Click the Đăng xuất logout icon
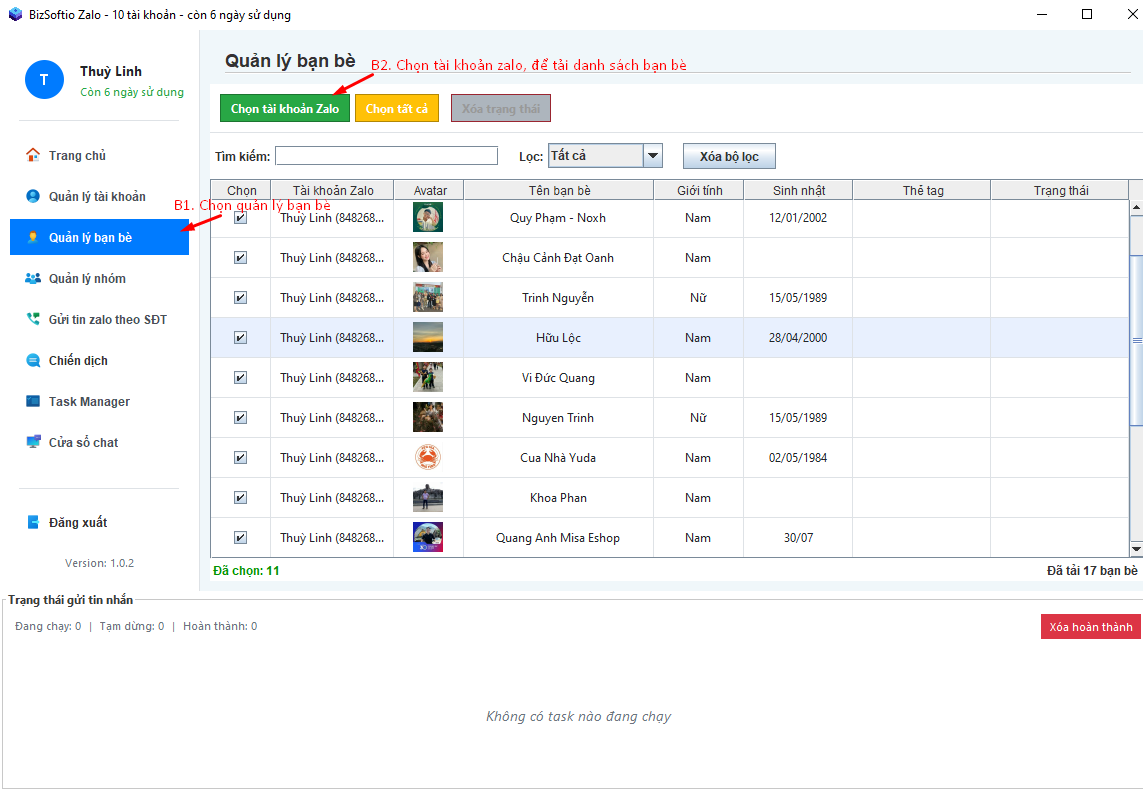Image resolution: width=1143 pixels, height=791 pixels. [x=33, y=522]
